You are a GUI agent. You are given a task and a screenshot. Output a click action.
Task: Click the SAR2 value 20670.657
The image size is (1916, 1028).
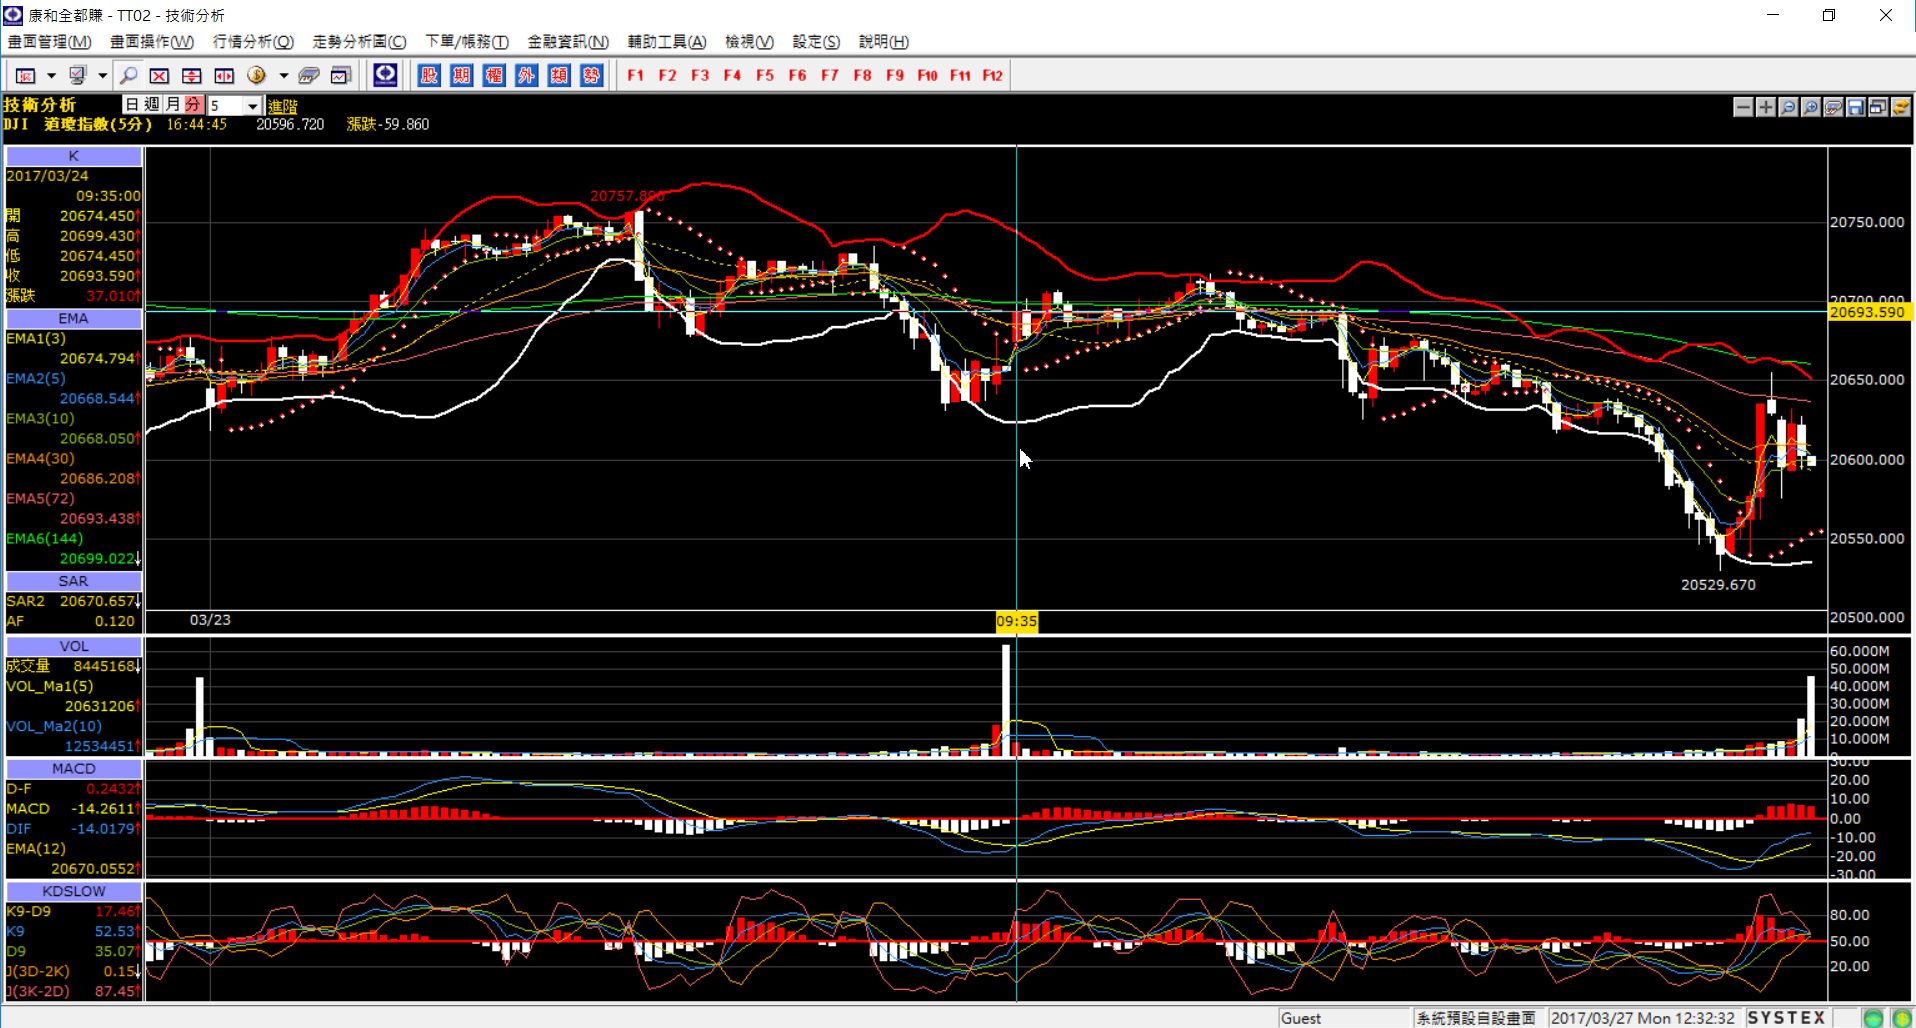pos(97,601)
